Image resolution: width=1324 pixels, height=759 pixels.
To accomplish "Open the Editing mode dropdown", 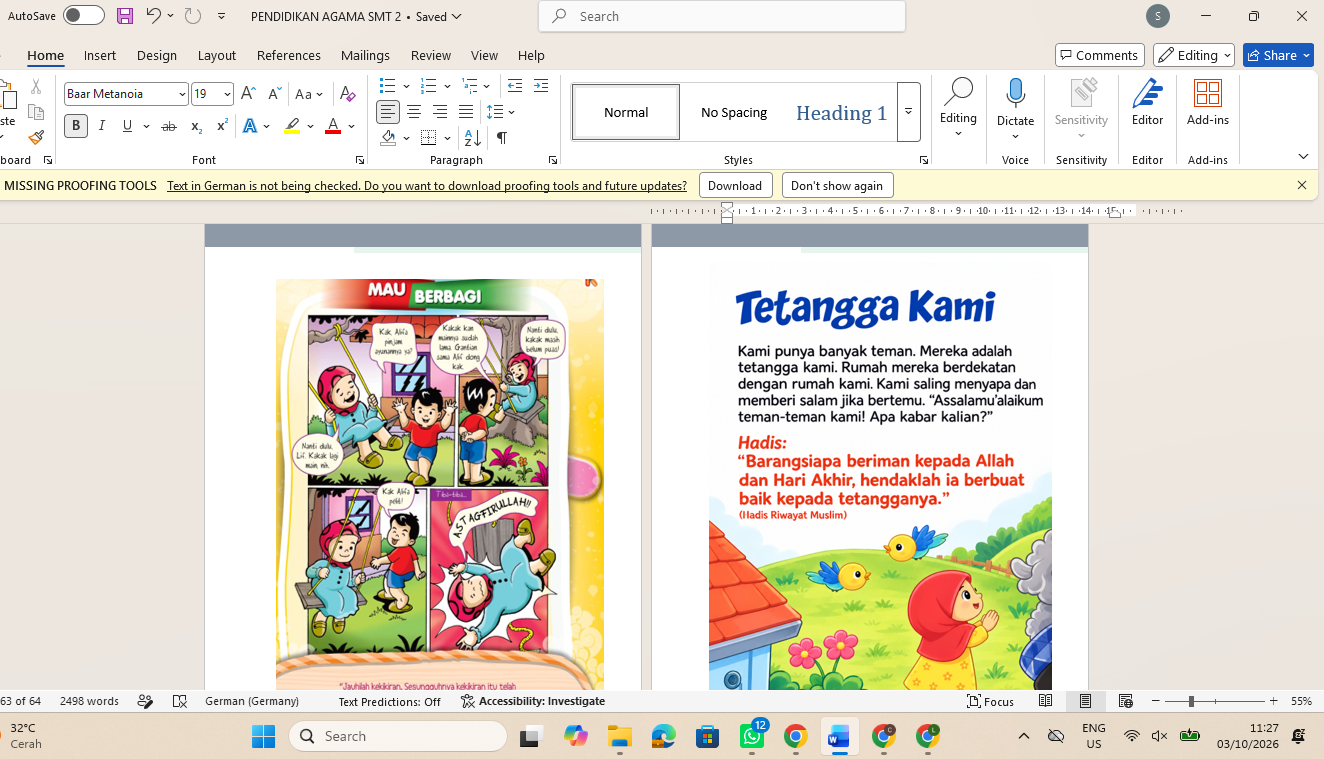I will 1194,55.
